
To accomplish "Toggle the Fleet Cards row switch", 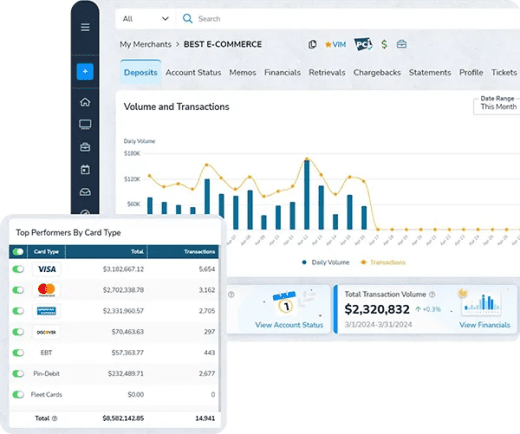I will (18, 395).
